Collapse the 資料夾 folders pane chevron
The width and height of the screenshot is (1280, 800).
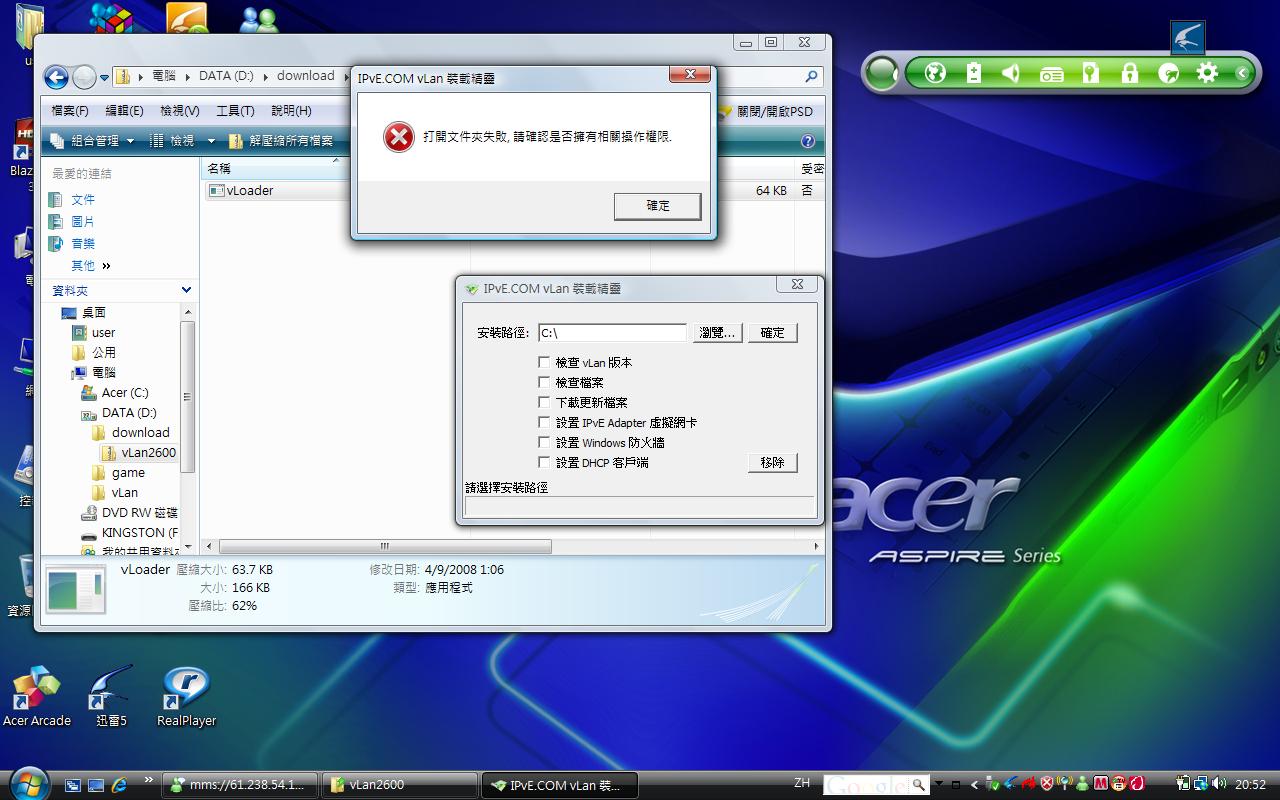(x=186, y=290)
